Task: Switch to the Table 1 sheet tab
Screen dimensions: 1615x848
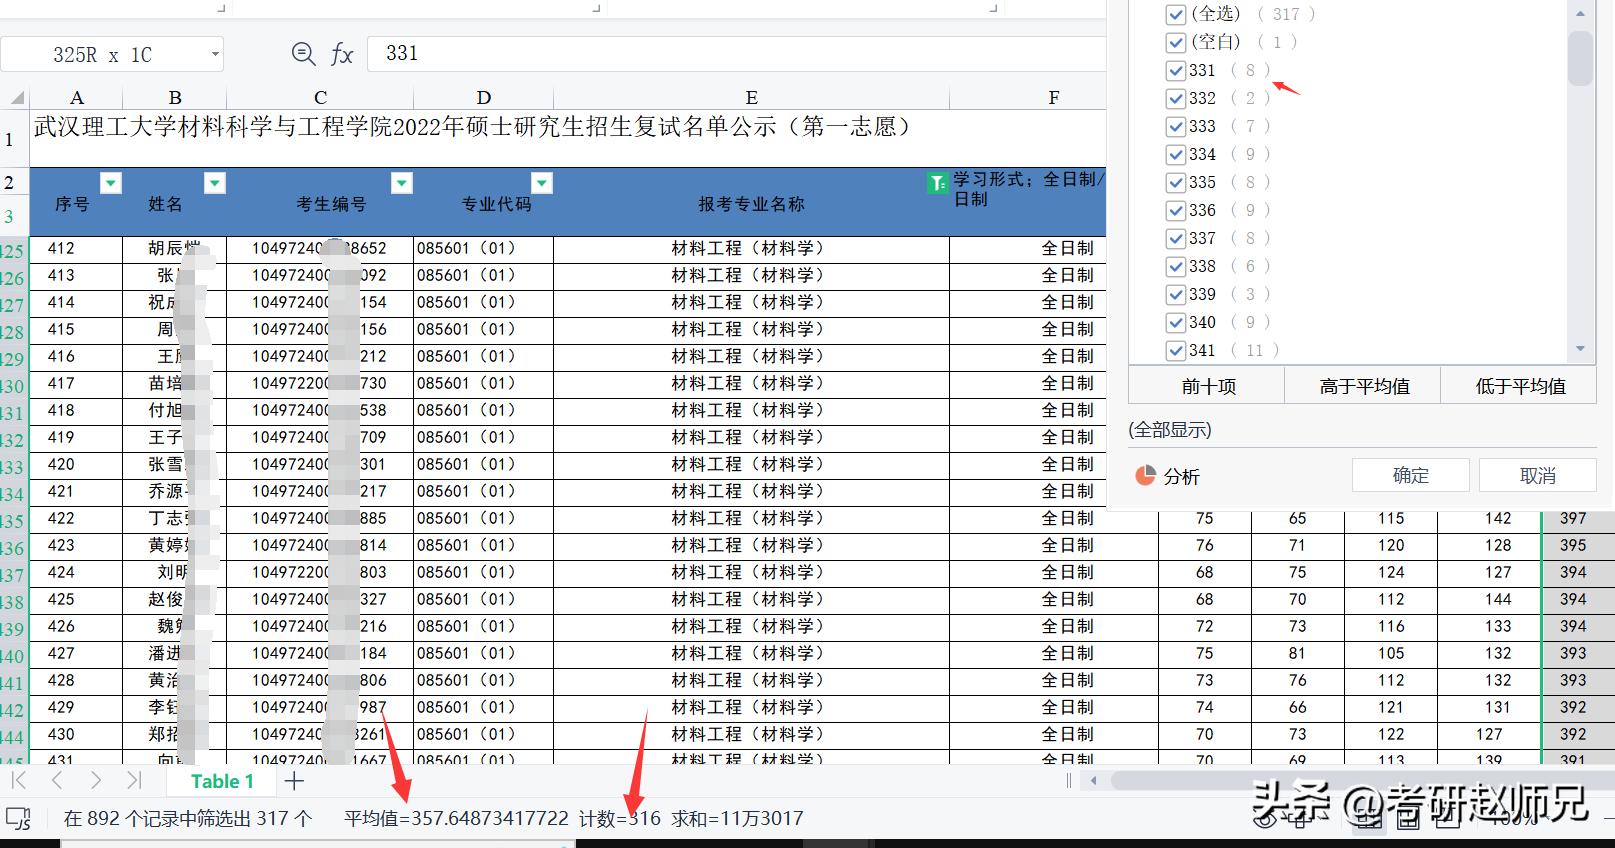Action: (x=222, y=781)
